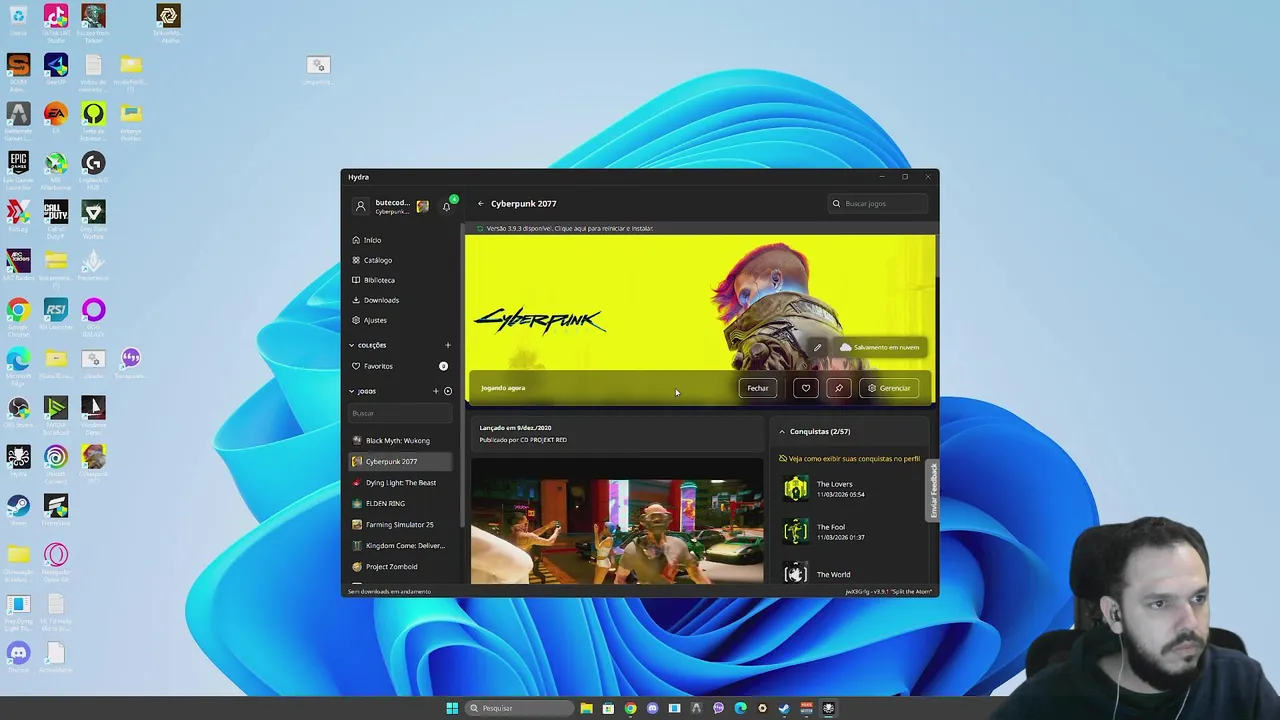
Task: Open Google Chrome from taskbar
Action: pyautogui.click(x=630, y=708)
